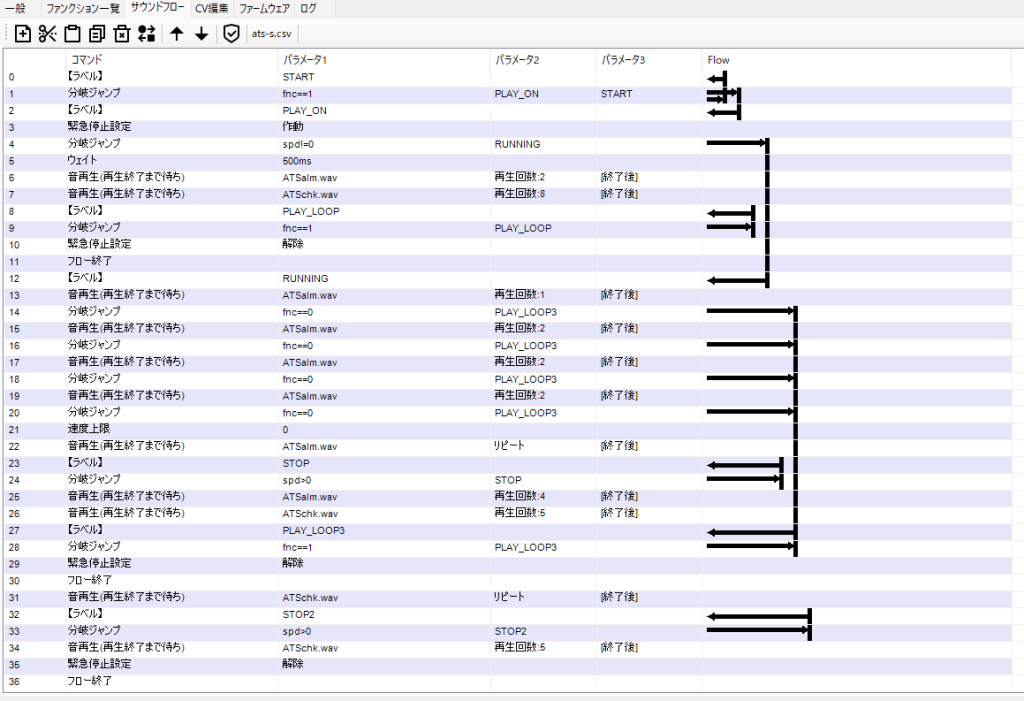Viewport: 1024px width, 701px height.
Task: Click the trash delete row icon
Action: click(122, 34)
